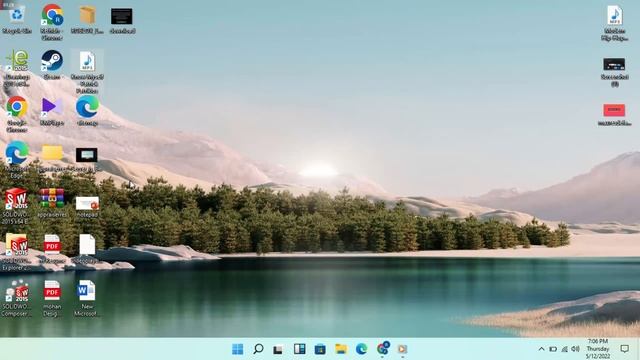Open the notification center icon
Image resolution: width=640 pixels, height=360 pixels.
pyautogui.click(x=624, y=349)
